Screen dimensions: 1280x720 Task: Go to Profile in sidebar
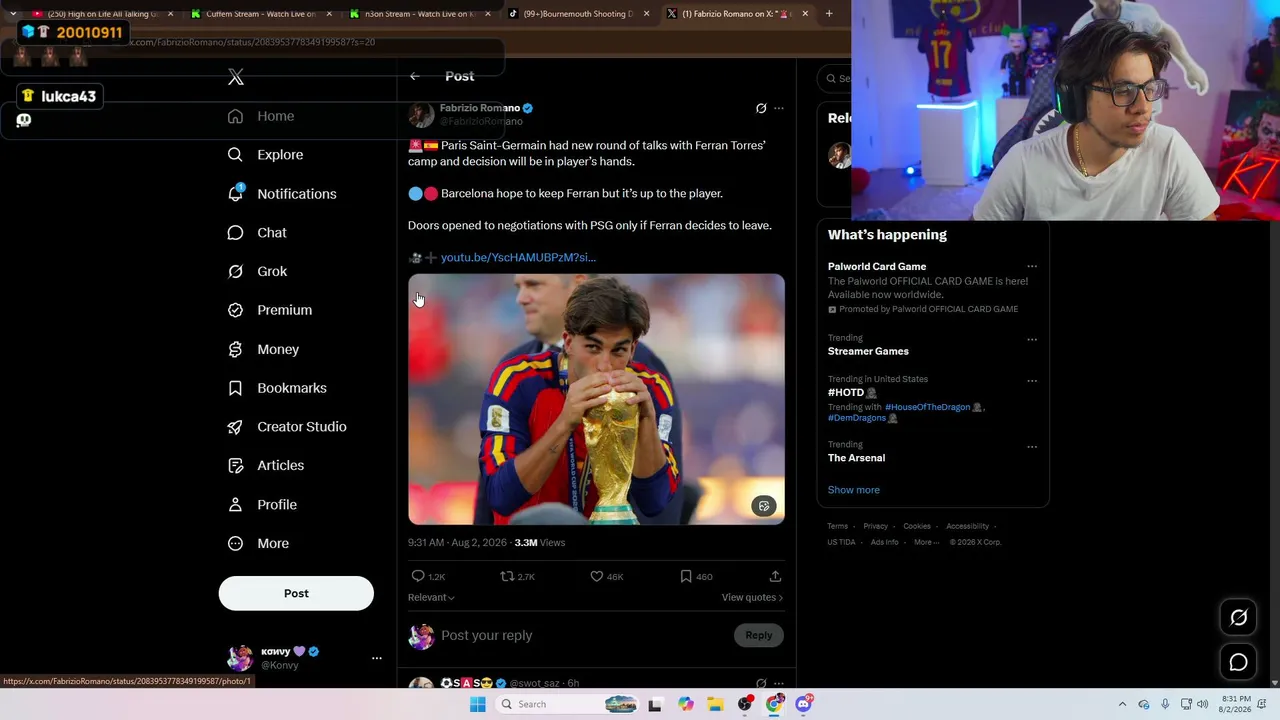[262, 505]
